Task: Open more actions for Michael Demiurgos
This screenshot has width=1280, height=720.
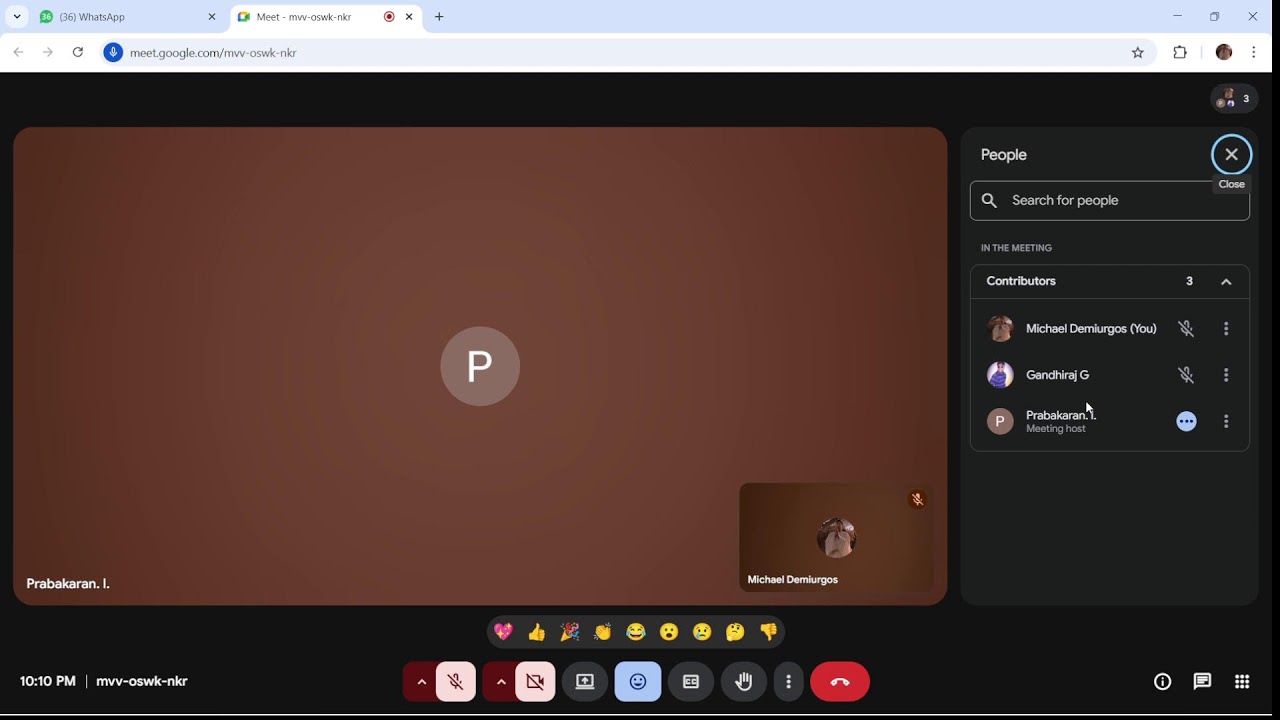Action: click(x=1226, y=328)
